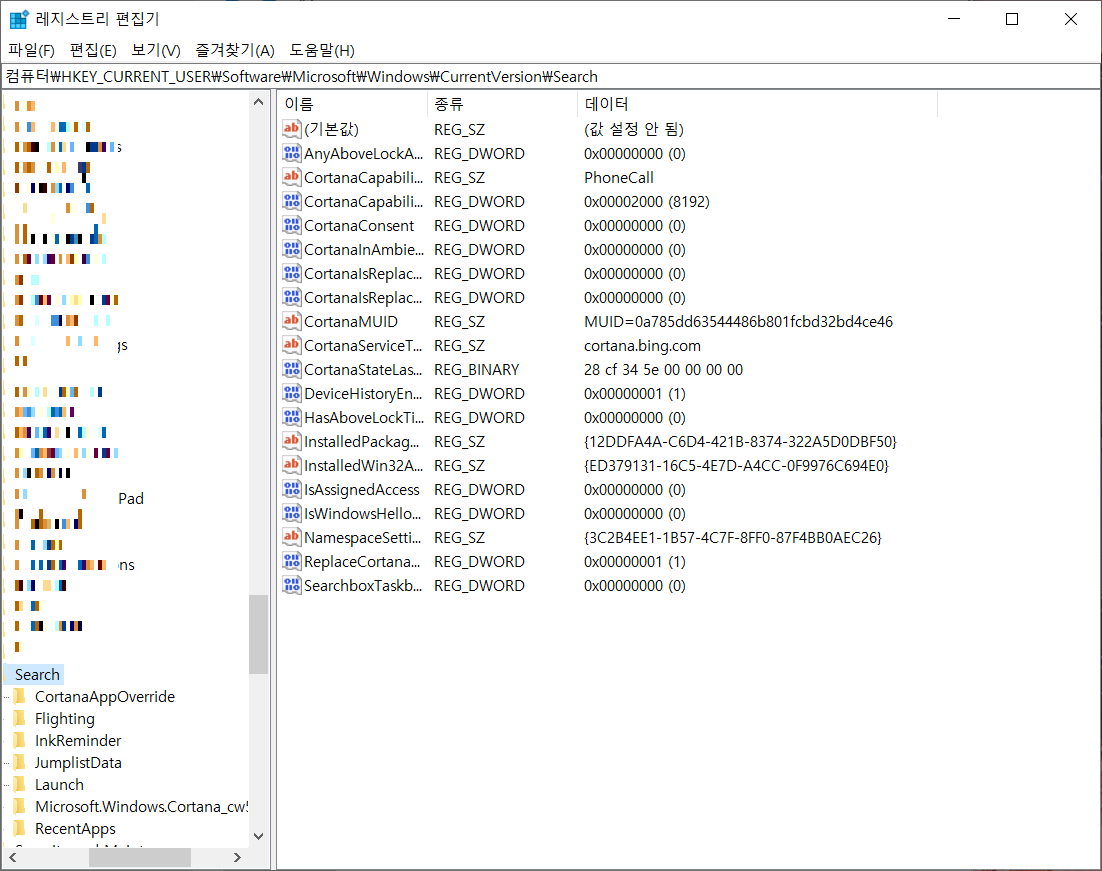
Task: Click the 0x00002000 (8192) data cell
Action: coord(647,201)
